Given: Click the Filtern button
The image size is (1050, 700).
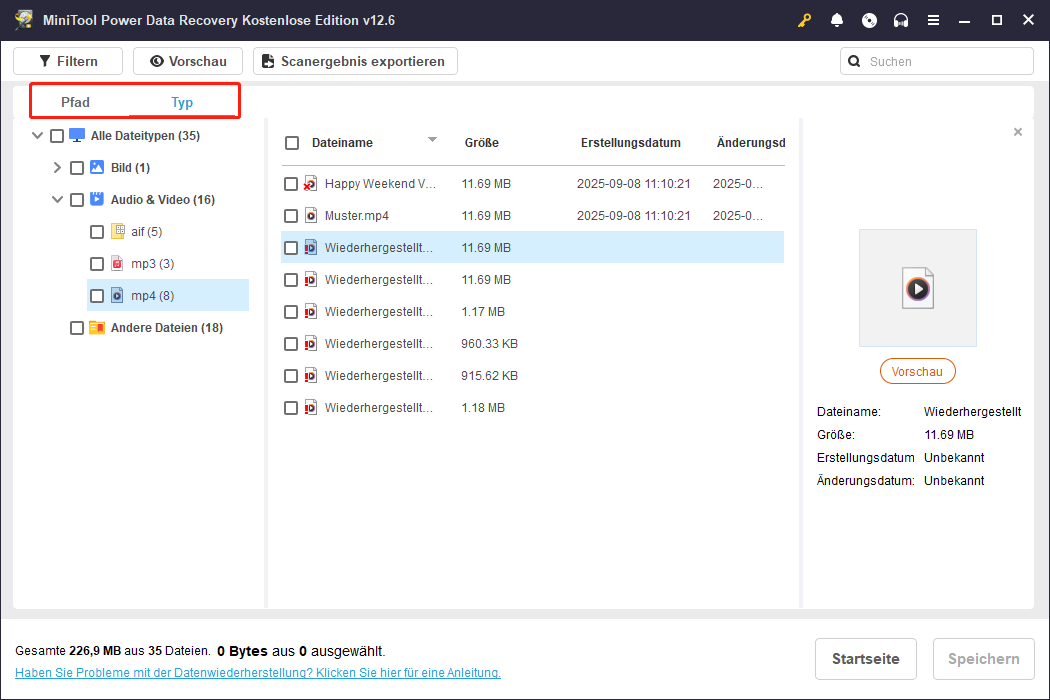Looking at the screenshot, I should coord(68,61).
